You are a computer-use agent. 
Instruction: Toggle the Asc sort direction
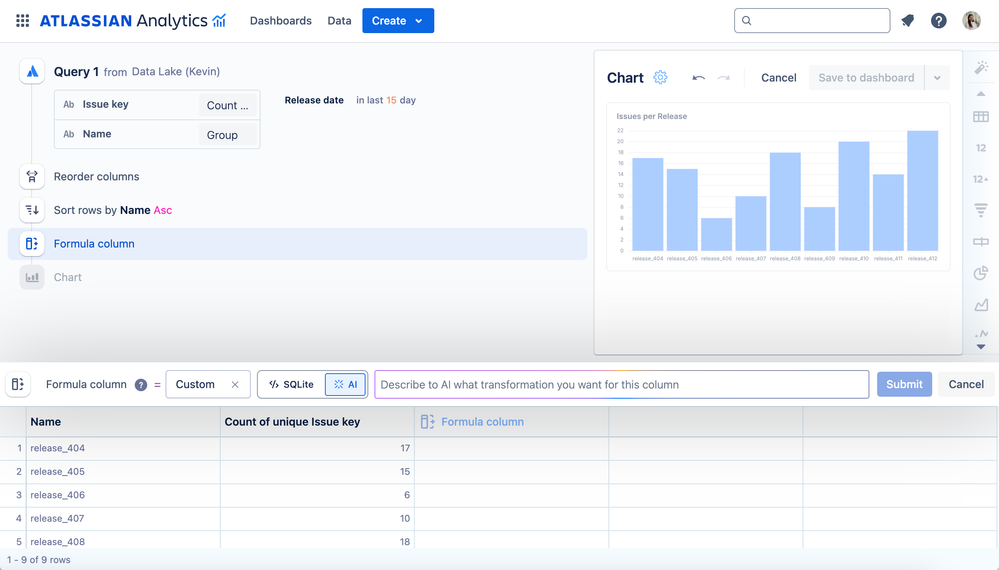click(x=162, y=210)
